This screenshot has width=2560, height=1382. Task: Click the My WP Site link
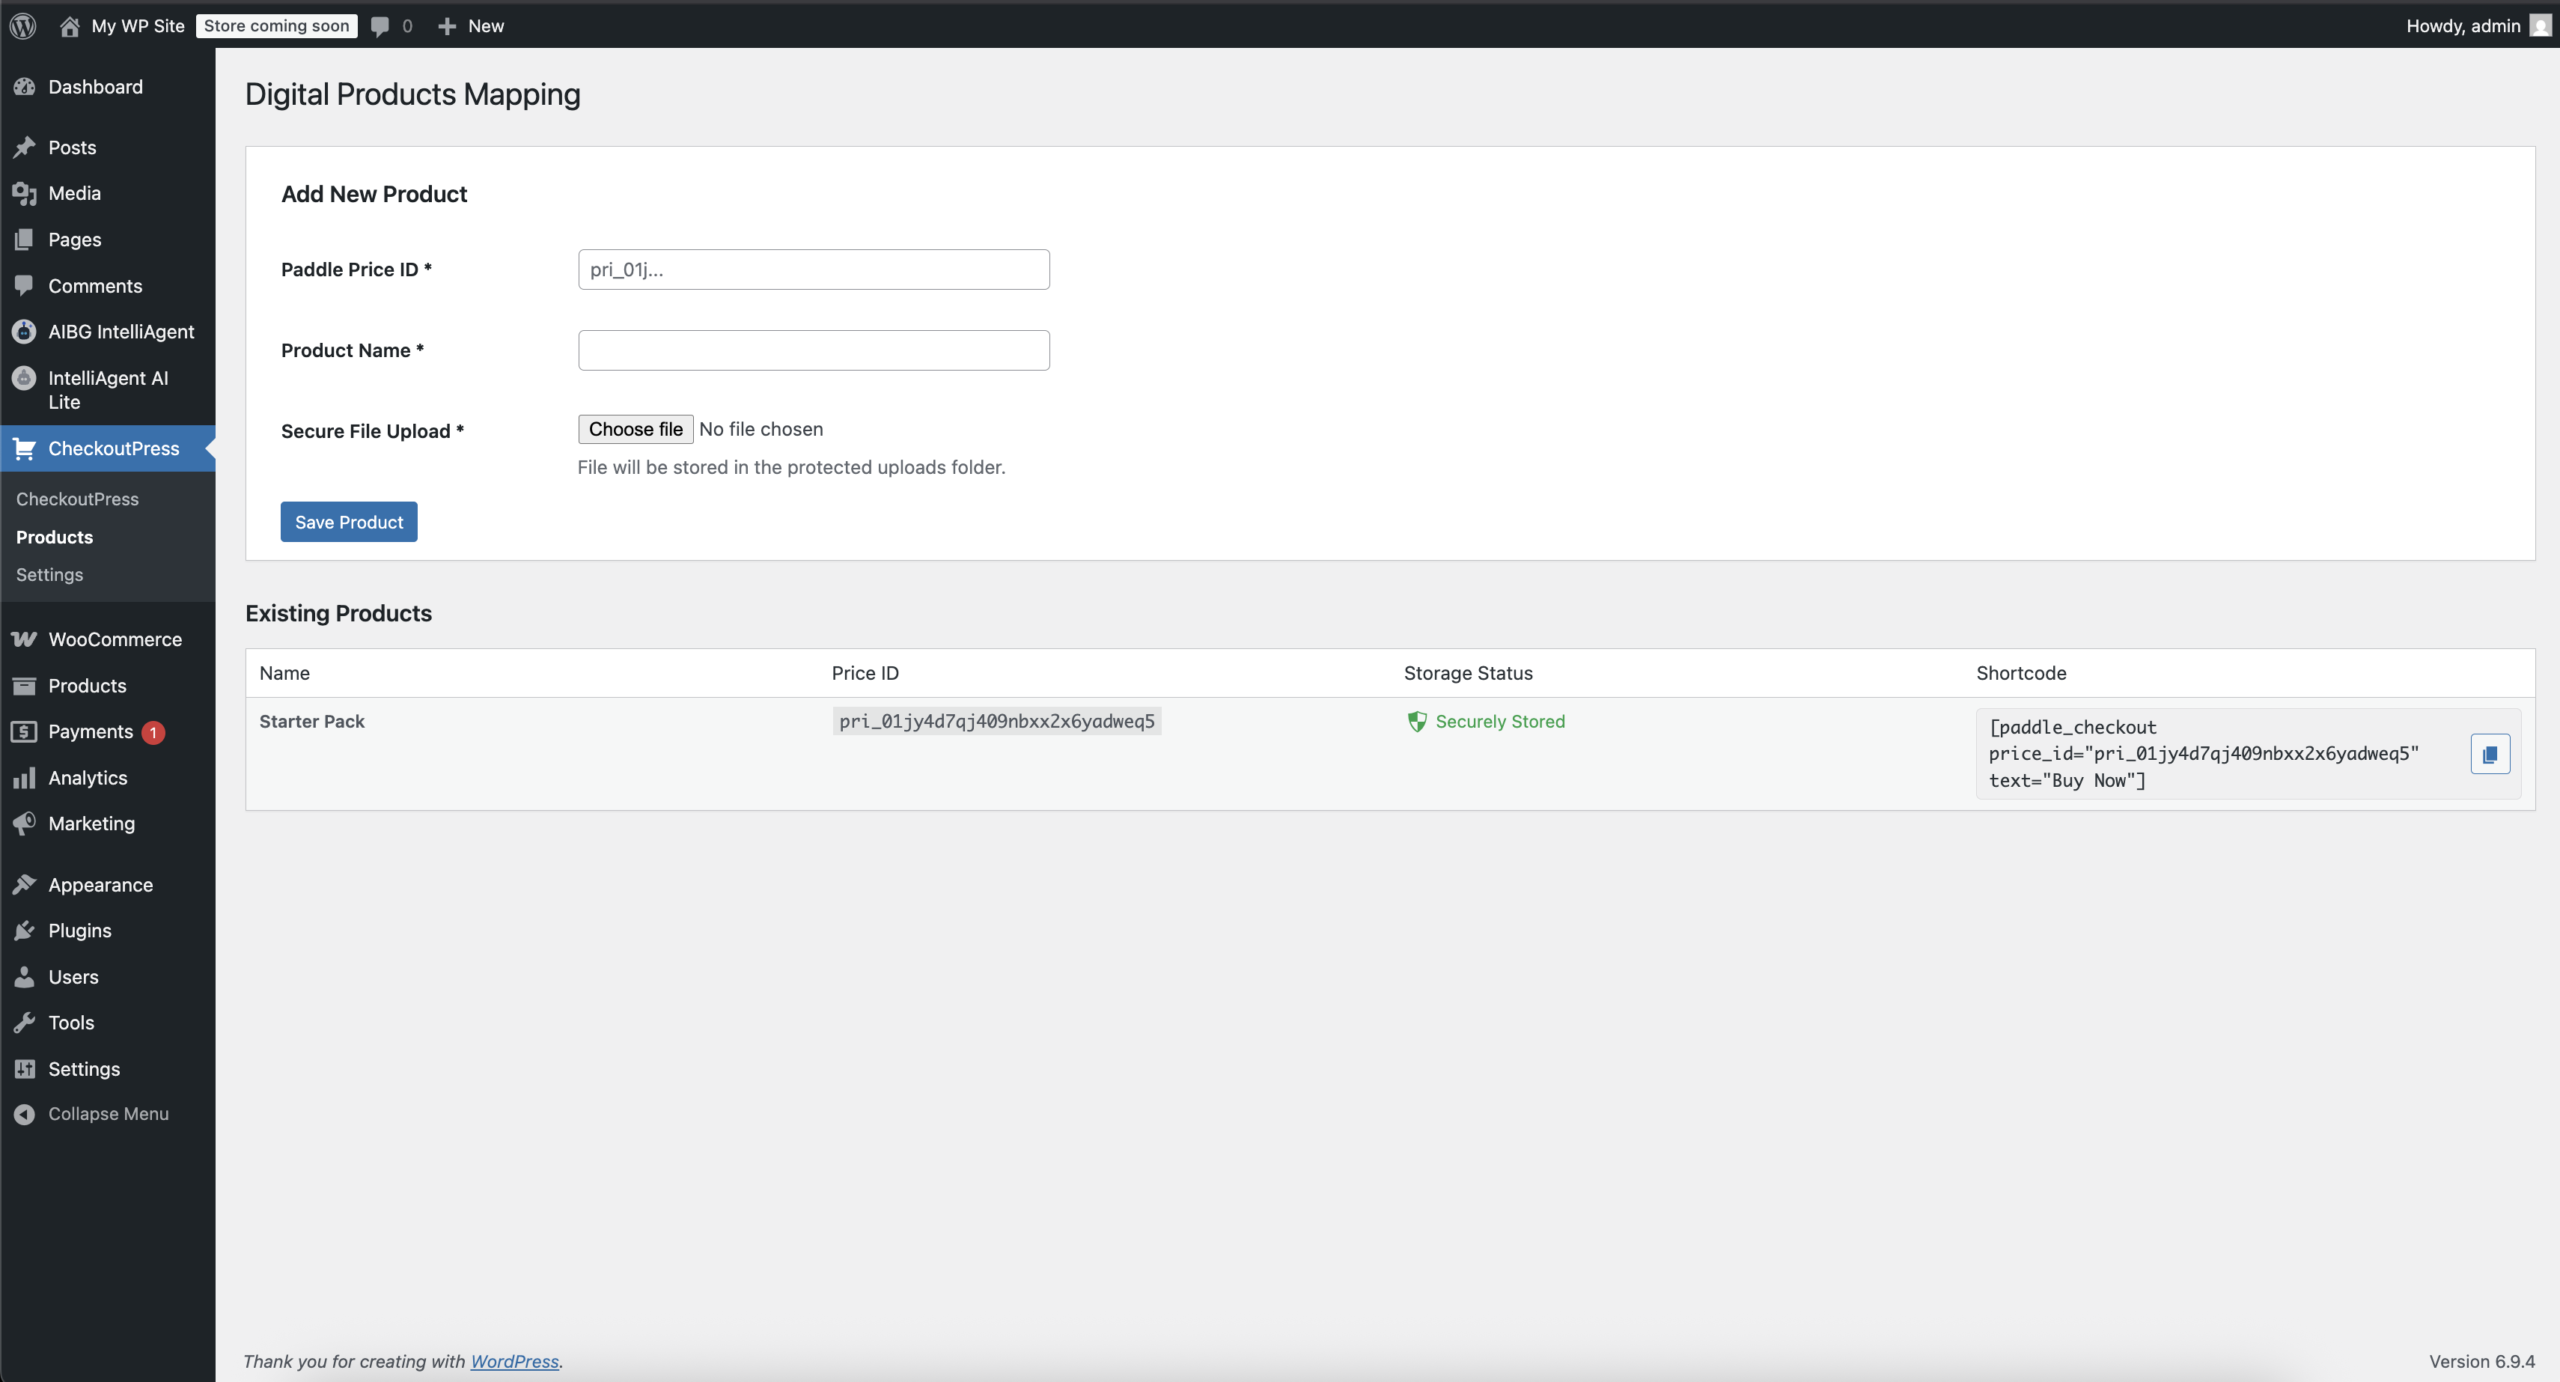coord(138,26)
